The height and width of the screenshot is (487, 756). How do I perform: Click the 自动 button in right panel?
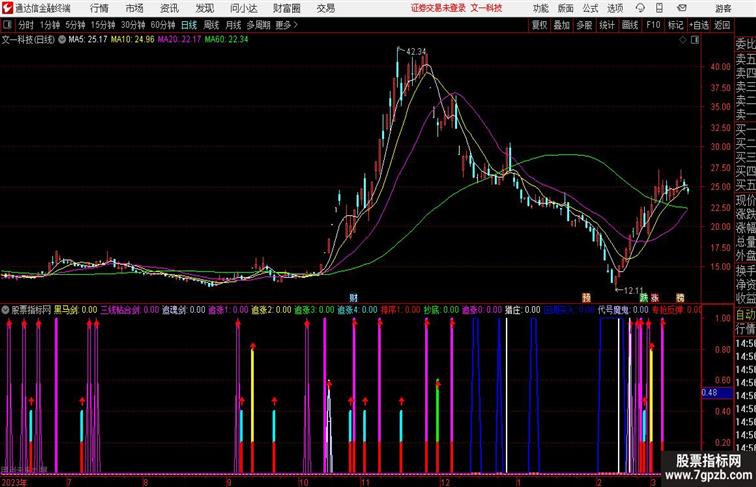[745, 315]
